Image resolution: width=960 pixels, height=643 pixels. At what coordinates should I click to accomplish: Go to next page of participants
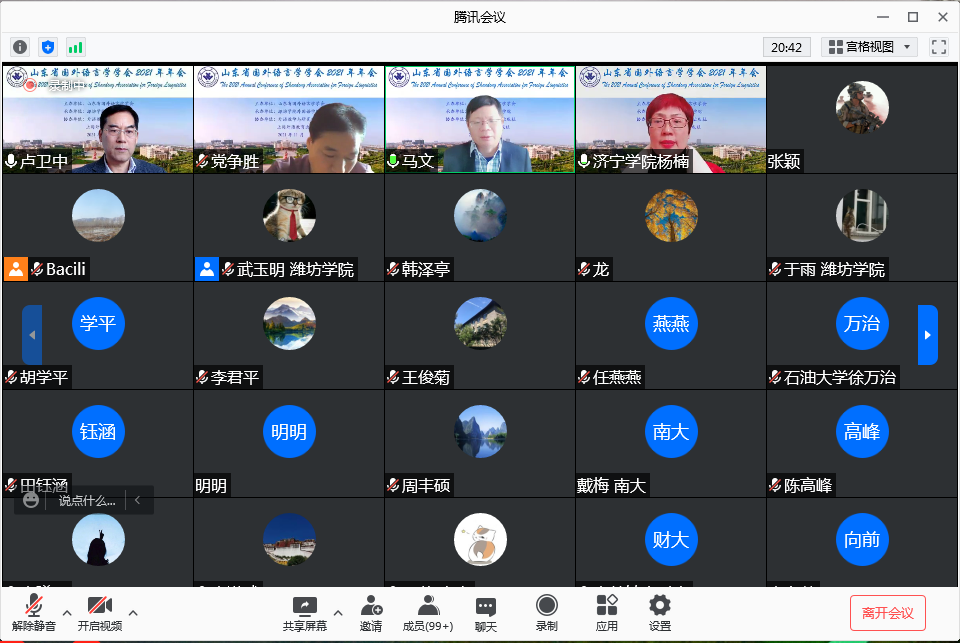point(927,335)
